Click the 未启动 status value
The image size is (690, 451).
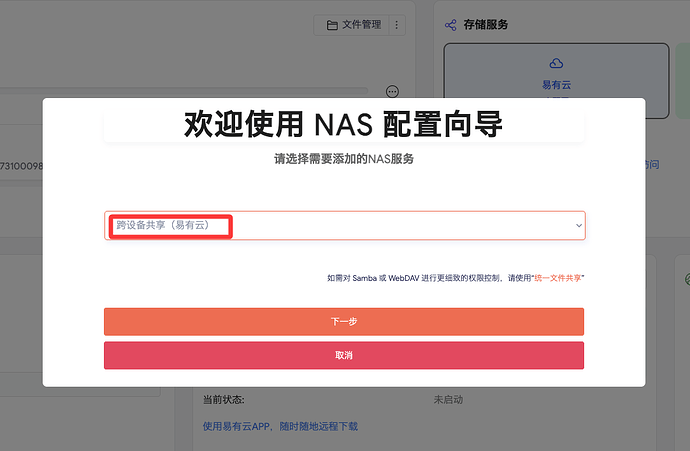(448, 399)
